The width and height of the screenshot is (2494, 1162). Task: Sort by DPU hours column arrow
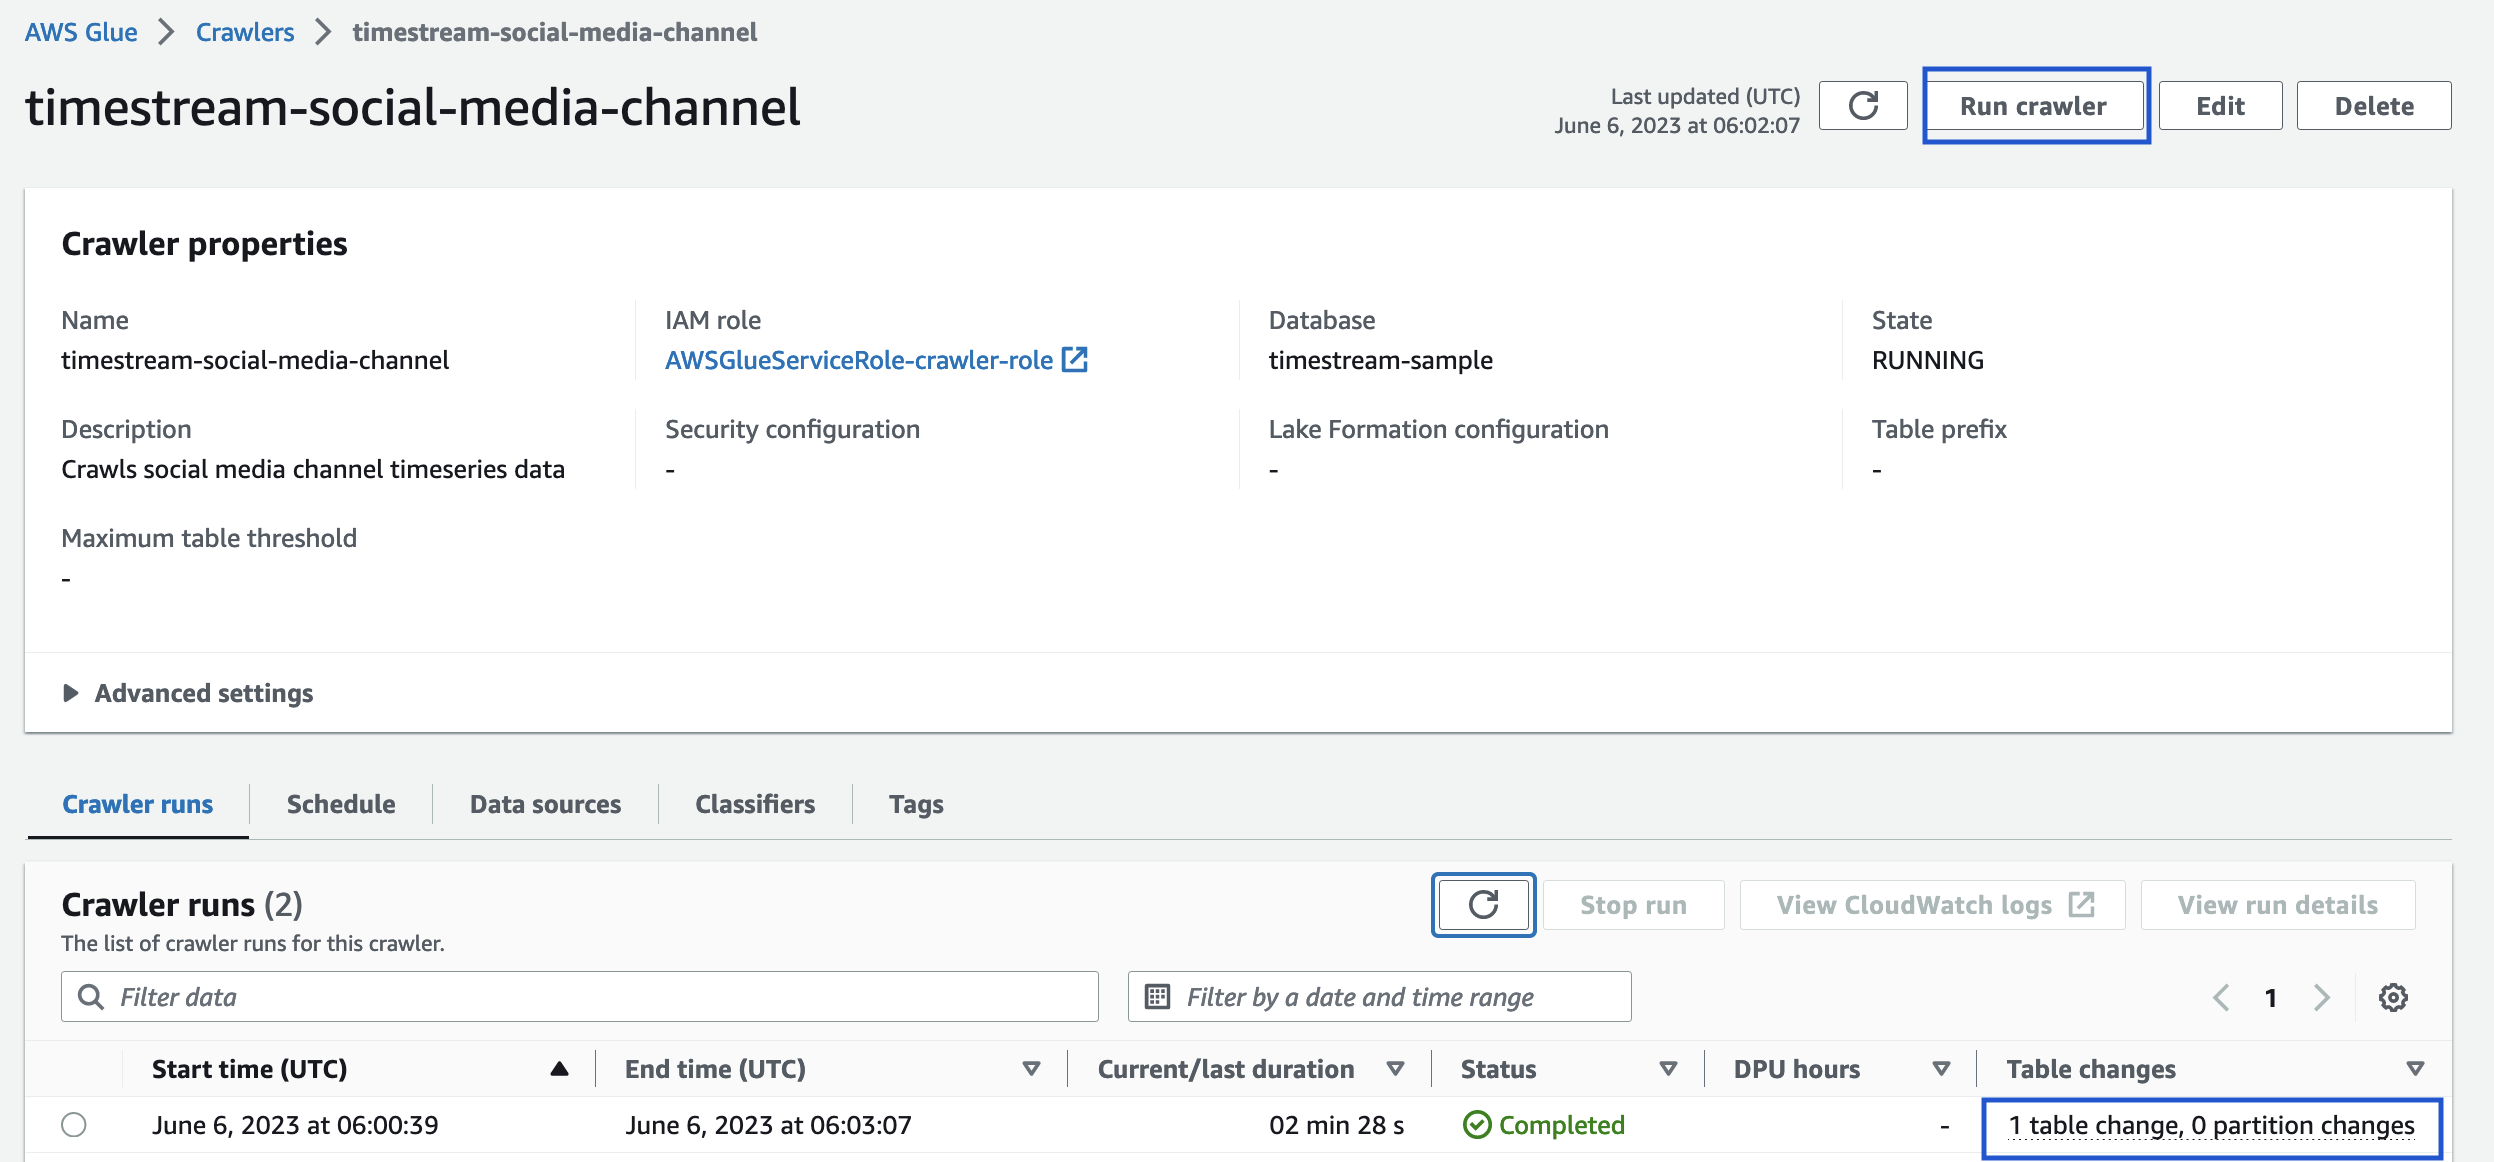point(1941,1069)
